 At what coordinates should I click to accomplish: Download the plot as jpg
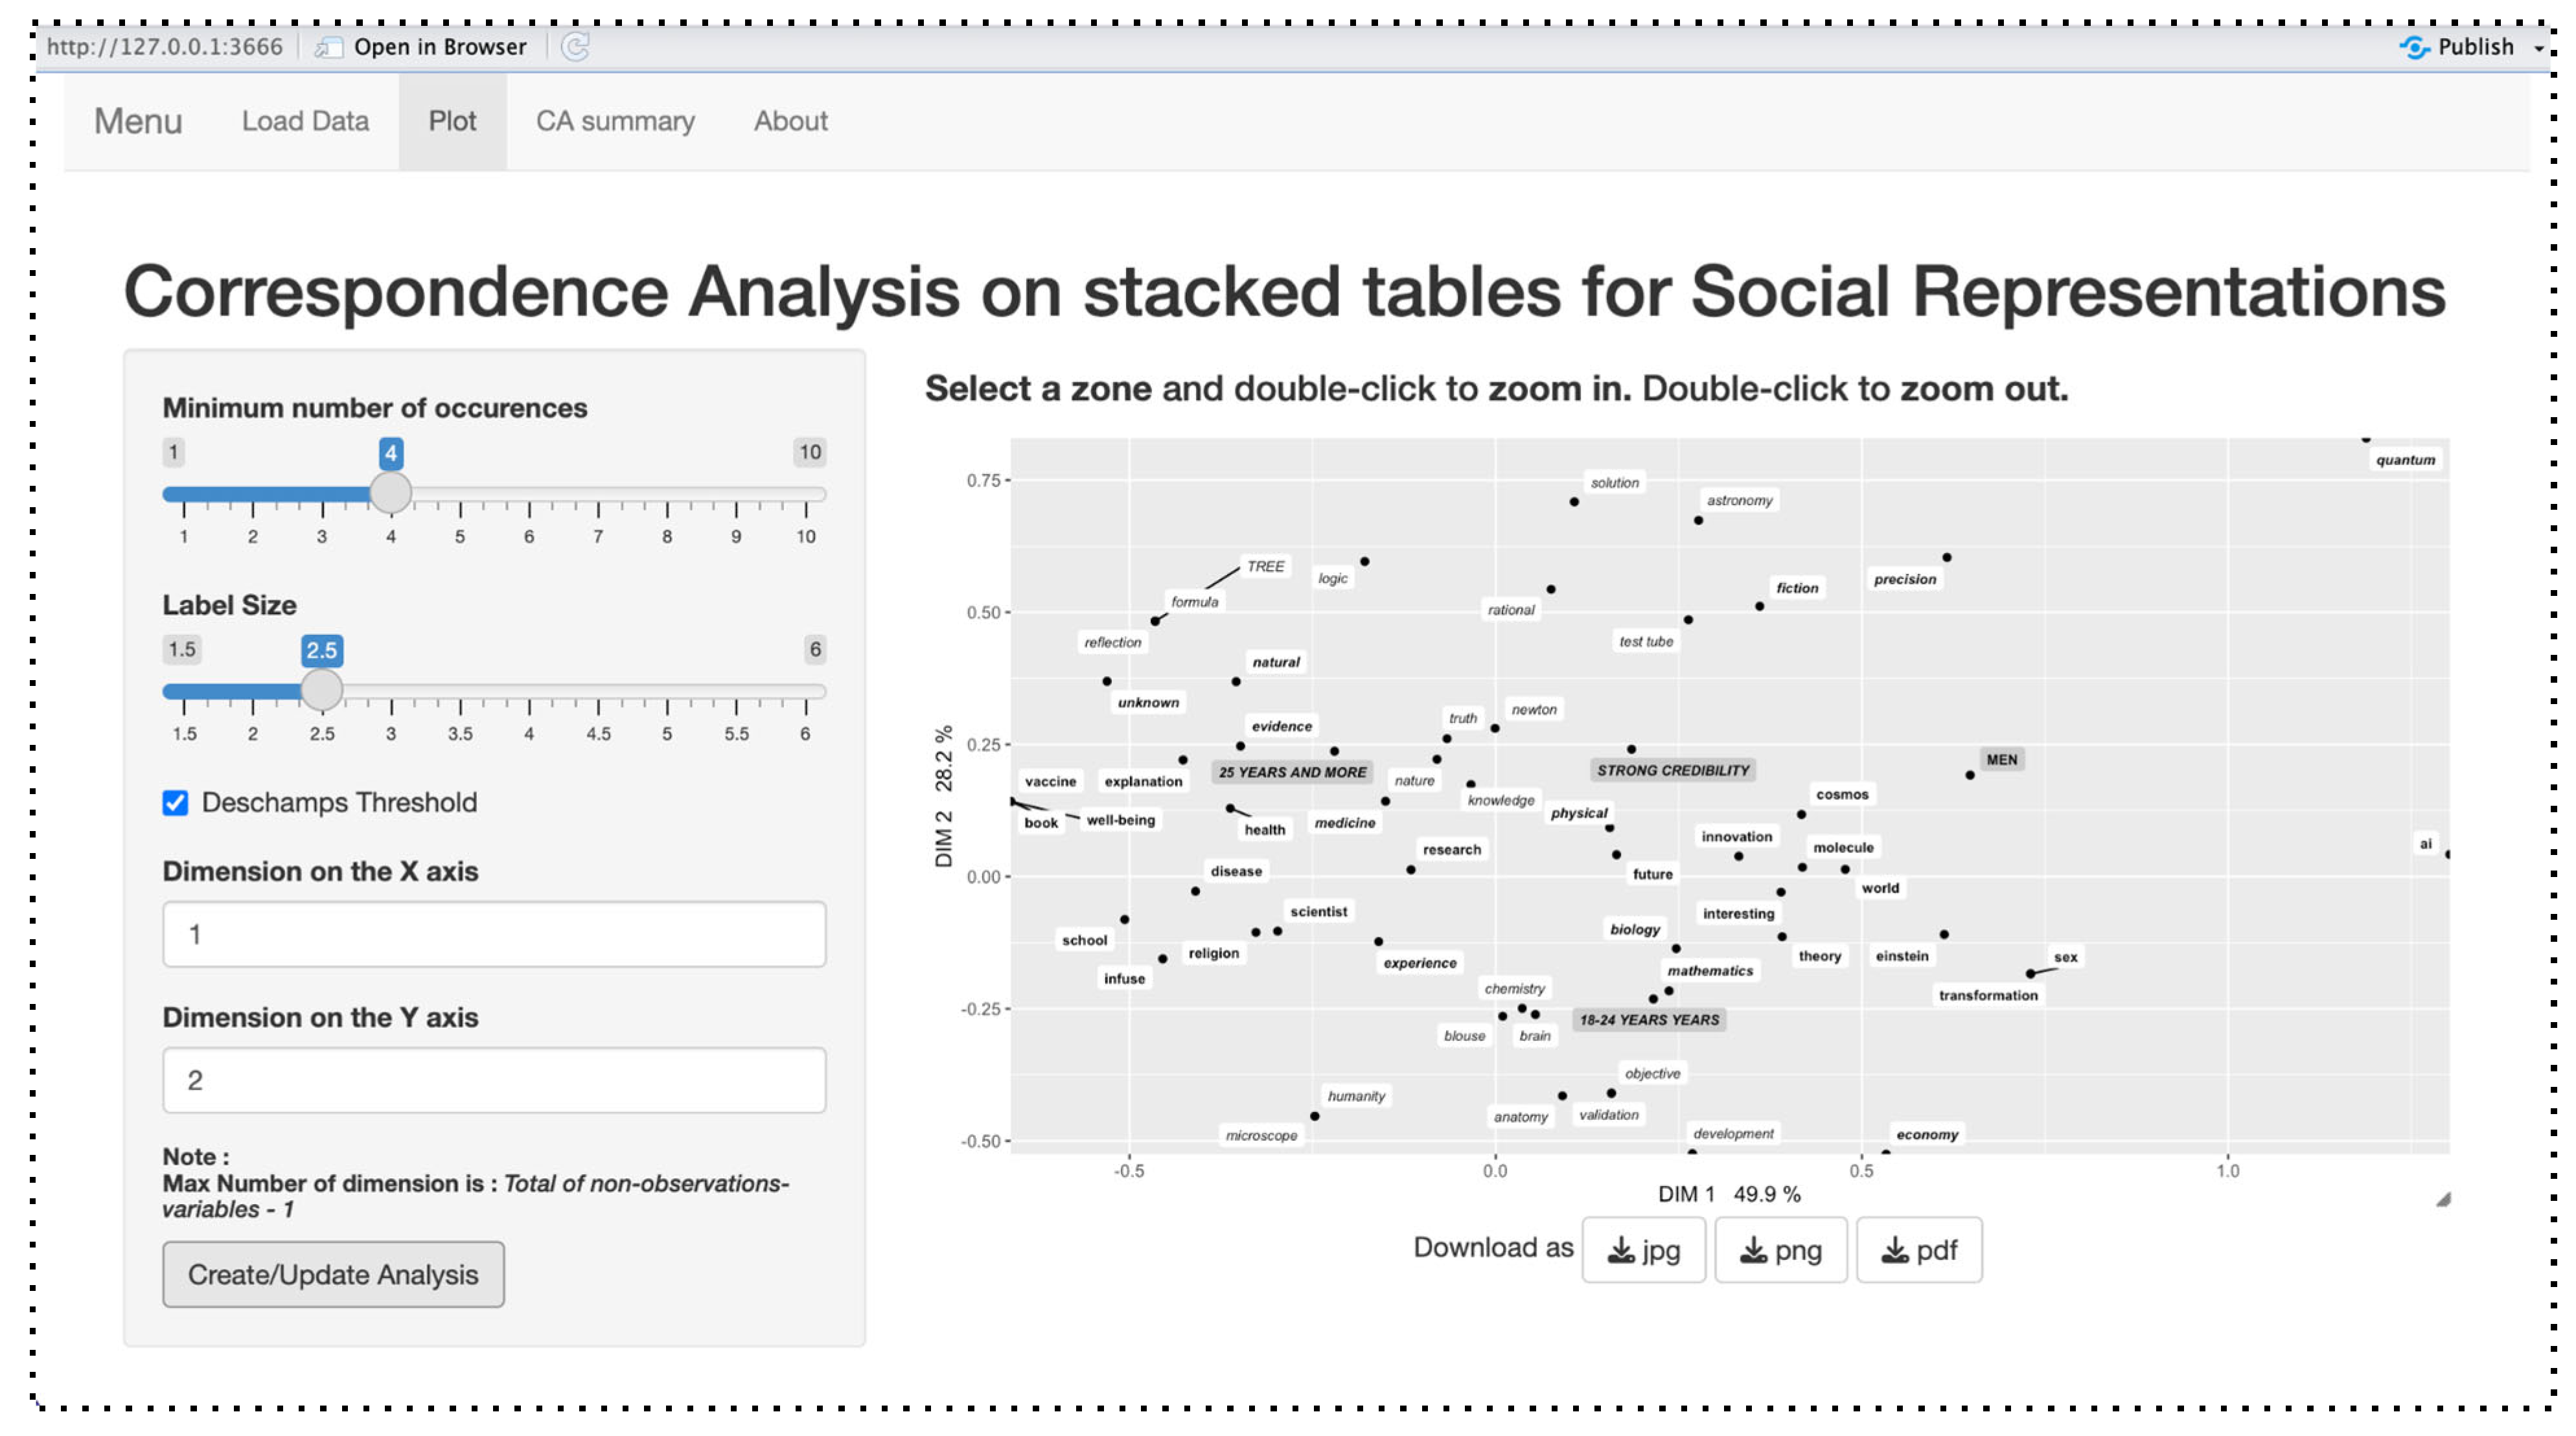click(1643, 1250)
